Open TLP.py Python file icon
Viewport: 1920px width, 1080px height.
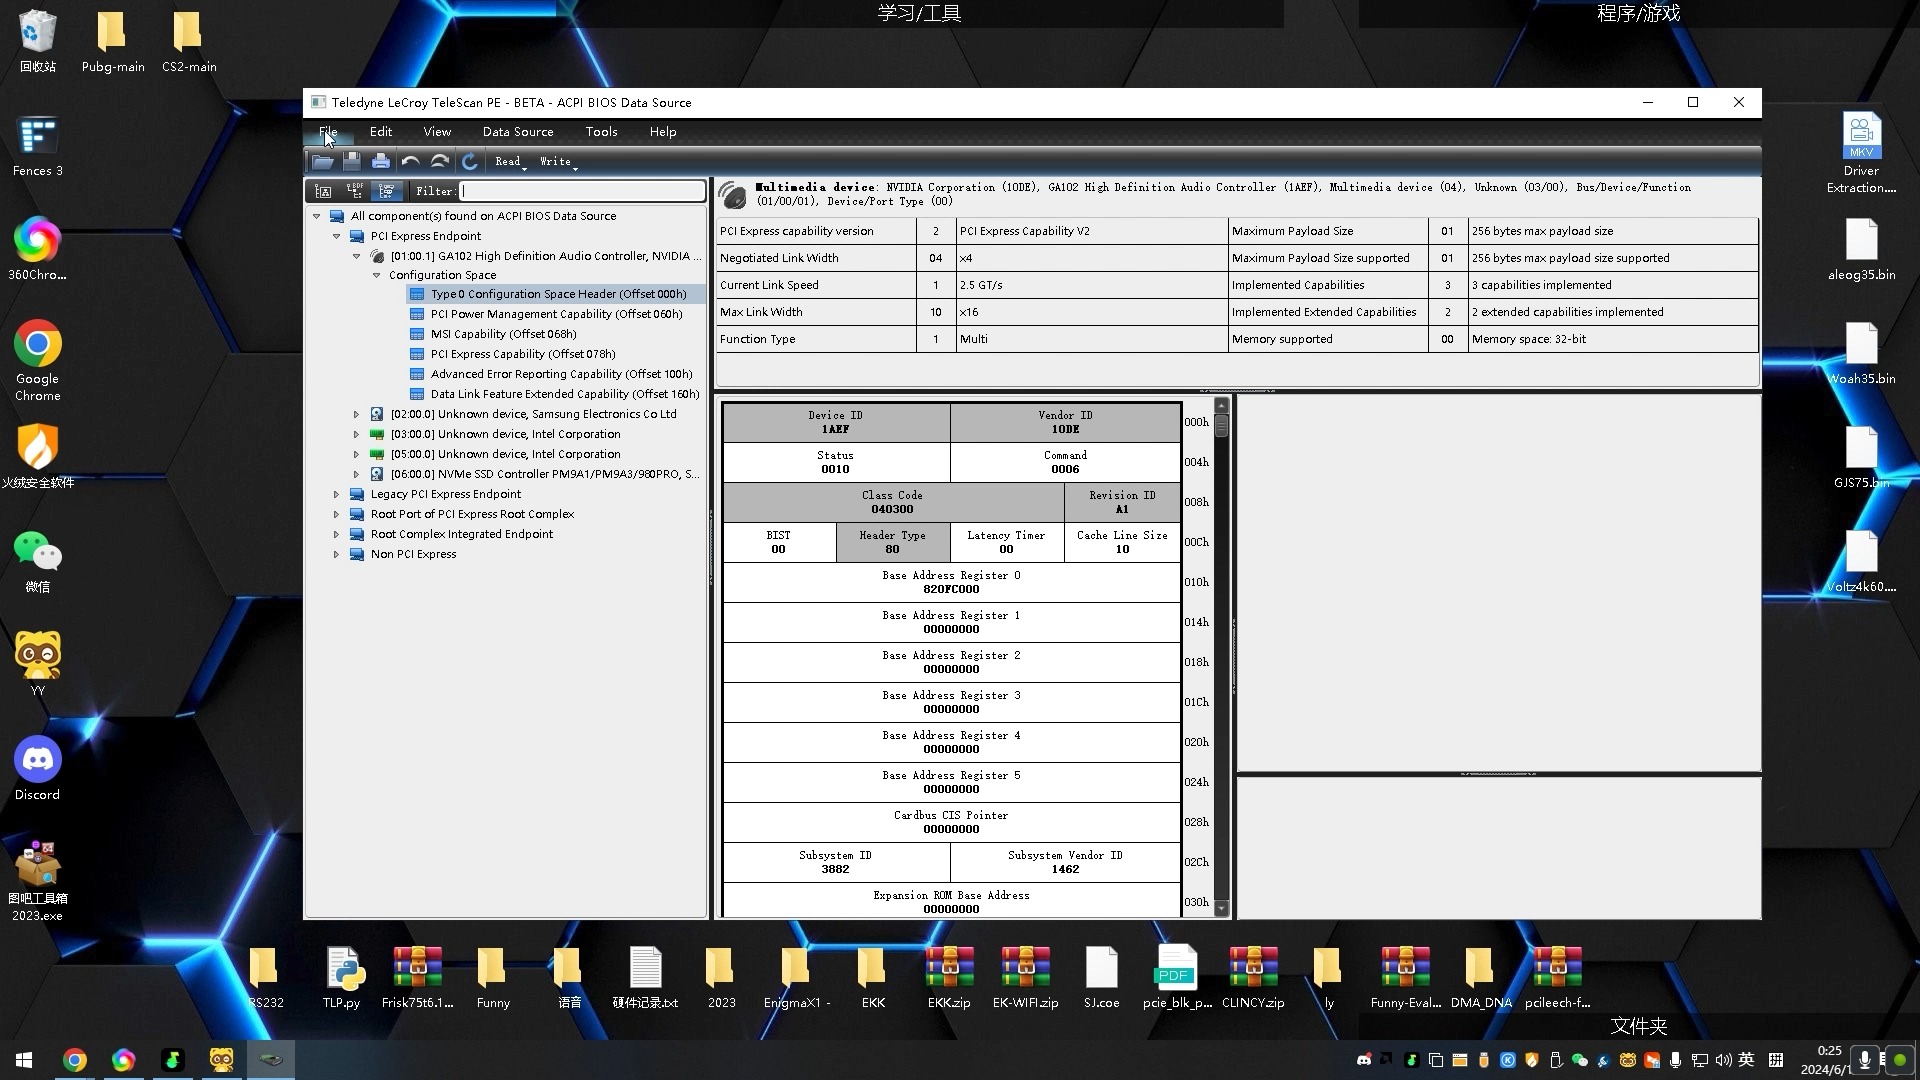pyautogui.click(x=341, y=977)
